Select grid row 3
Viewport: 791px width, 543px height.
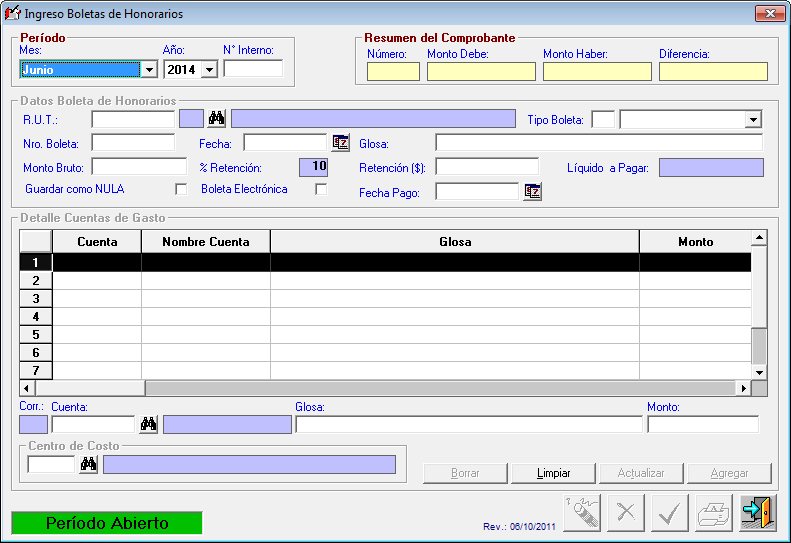point(385,298)
